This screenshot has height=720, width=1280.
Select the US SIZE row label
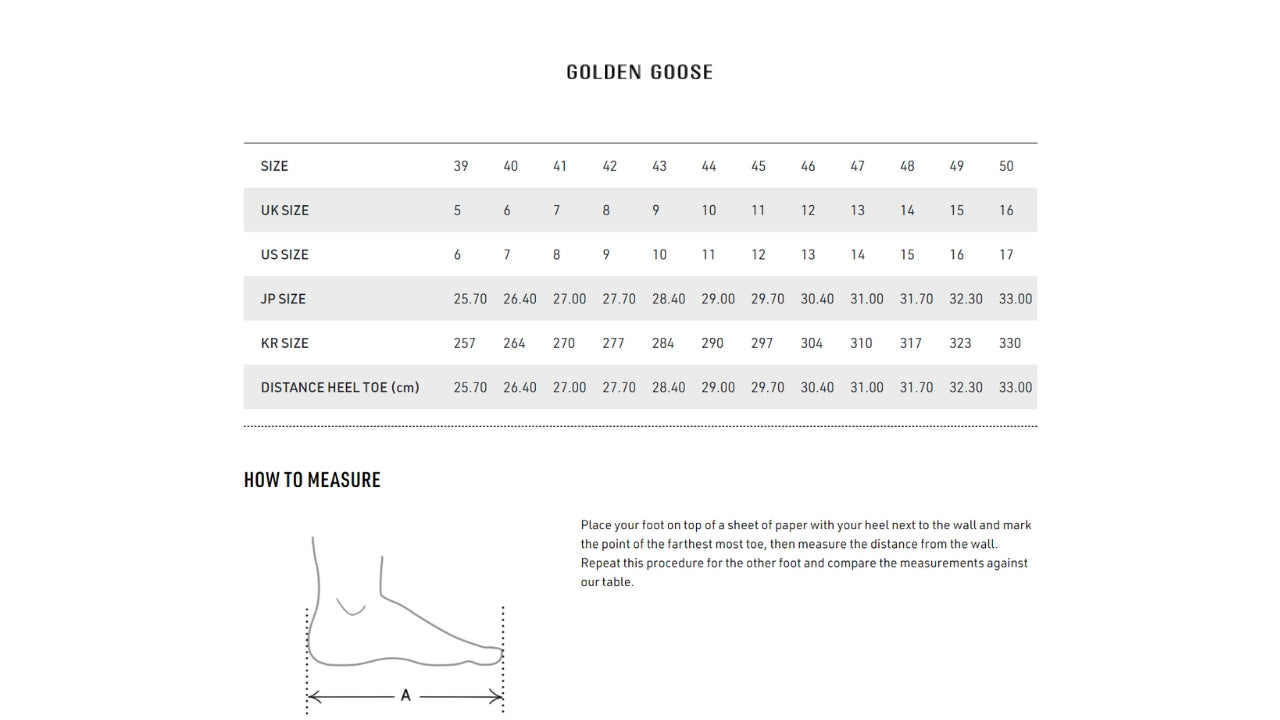pyautogui.click(x=285, y=255)
